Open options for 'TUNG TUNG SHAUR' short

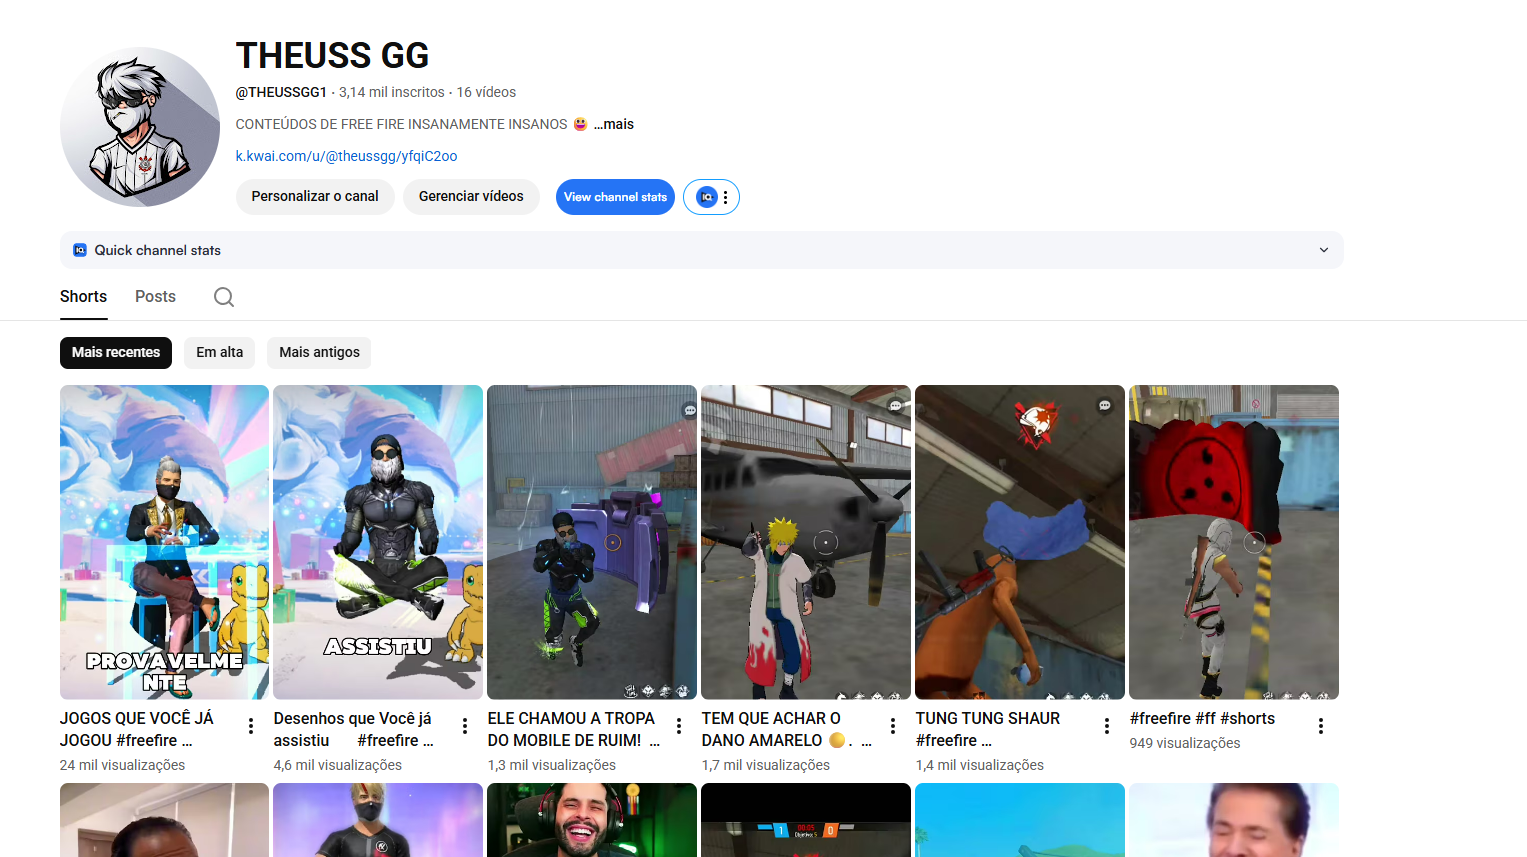coord(1107,726)
